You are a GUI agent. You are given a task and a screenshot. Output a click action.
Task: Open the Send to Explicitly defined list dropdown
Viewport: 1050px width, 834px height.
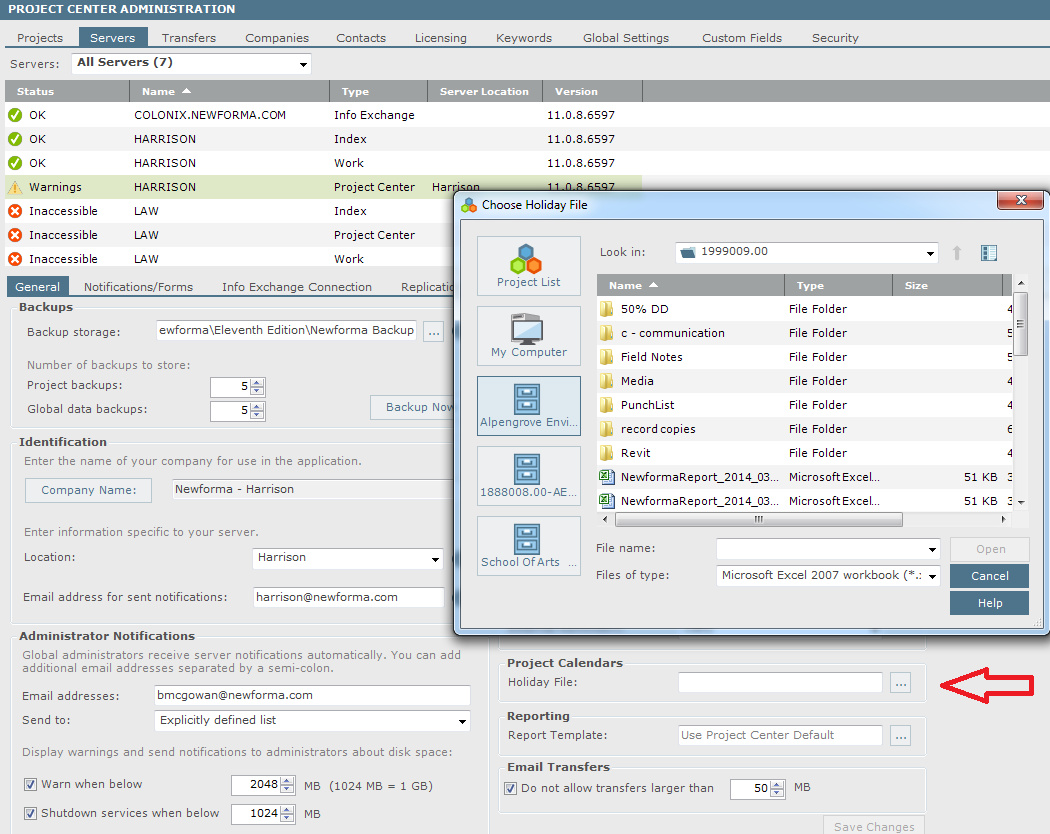pyautogui.click(x=462, y=721)
